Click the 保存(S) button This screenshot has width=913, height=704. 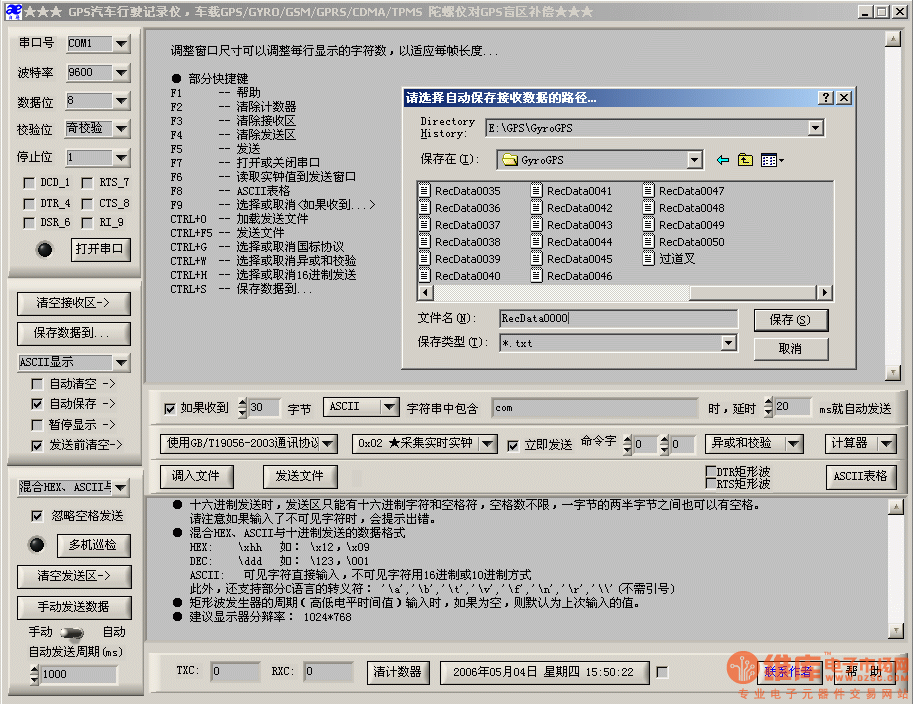[789, 320]
